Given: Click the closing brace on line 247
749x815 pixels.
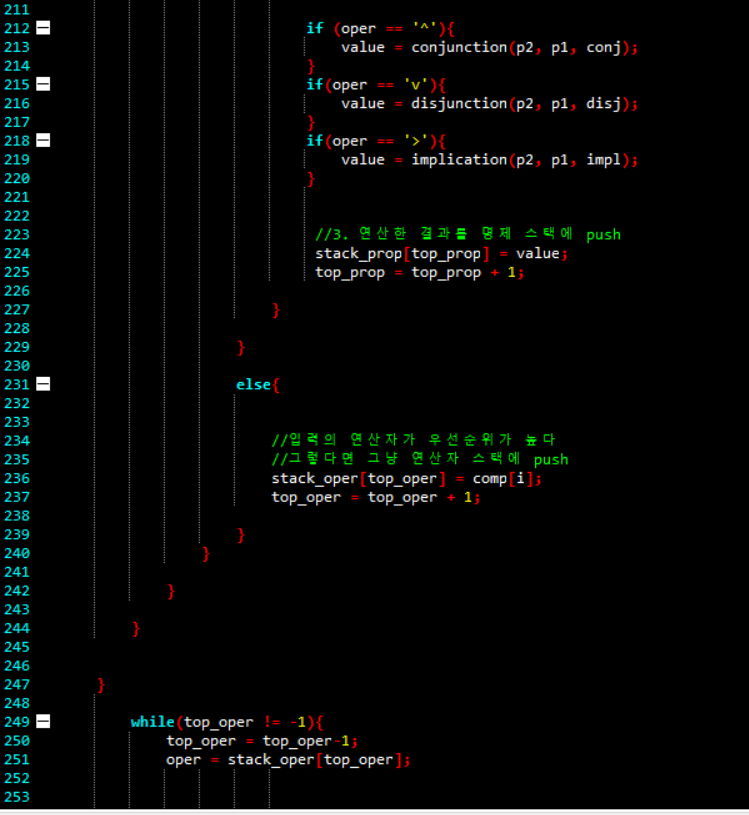Looking at the screenshot, I should coord(101,685).
